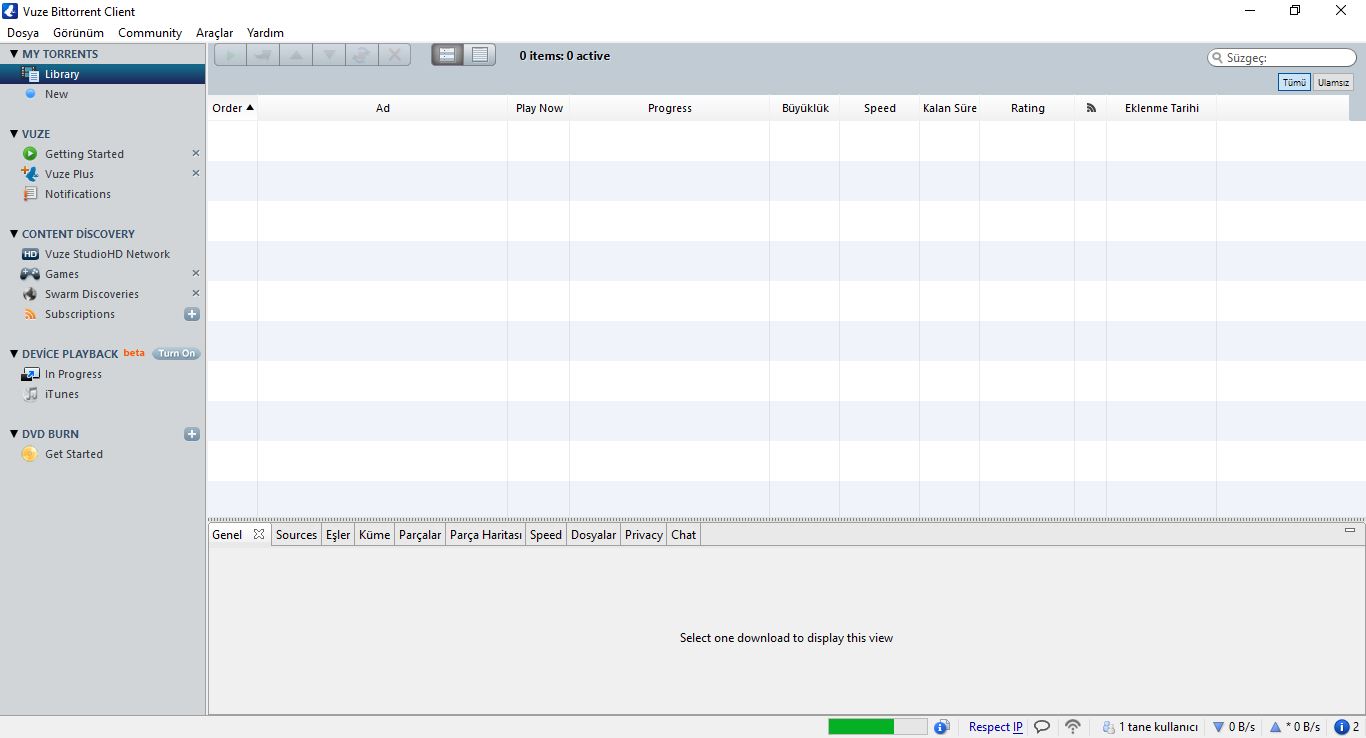Switch to the Sources tab
This screenshot has width=1366, height=738.
pyautogui.click(x=296, y=535)
